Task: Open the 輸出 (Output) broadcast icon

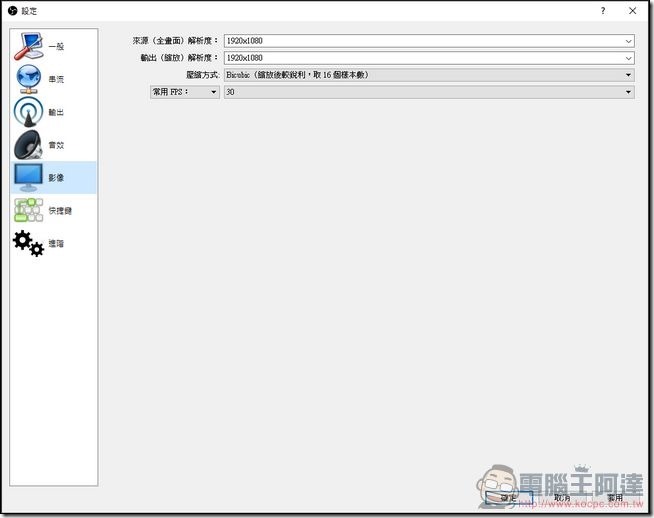Action: click(x=28, y=113)
